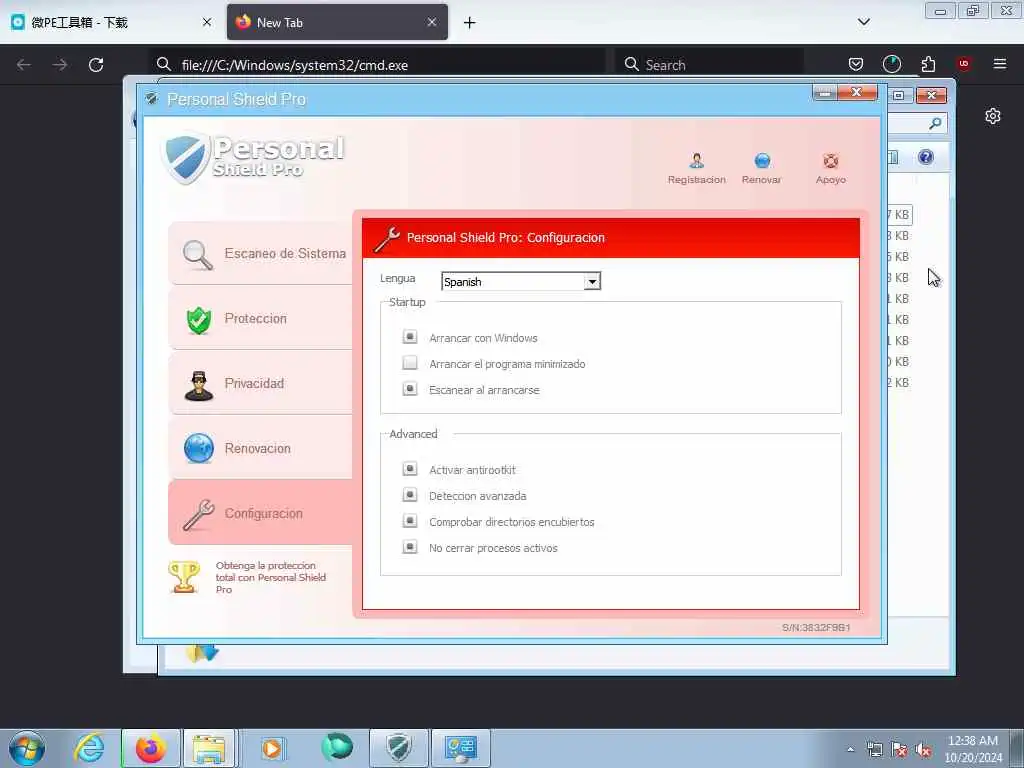Viewport: 1024px width, 768px height.
Task: Open a new Firefox tab
Action: coord(470,23)
